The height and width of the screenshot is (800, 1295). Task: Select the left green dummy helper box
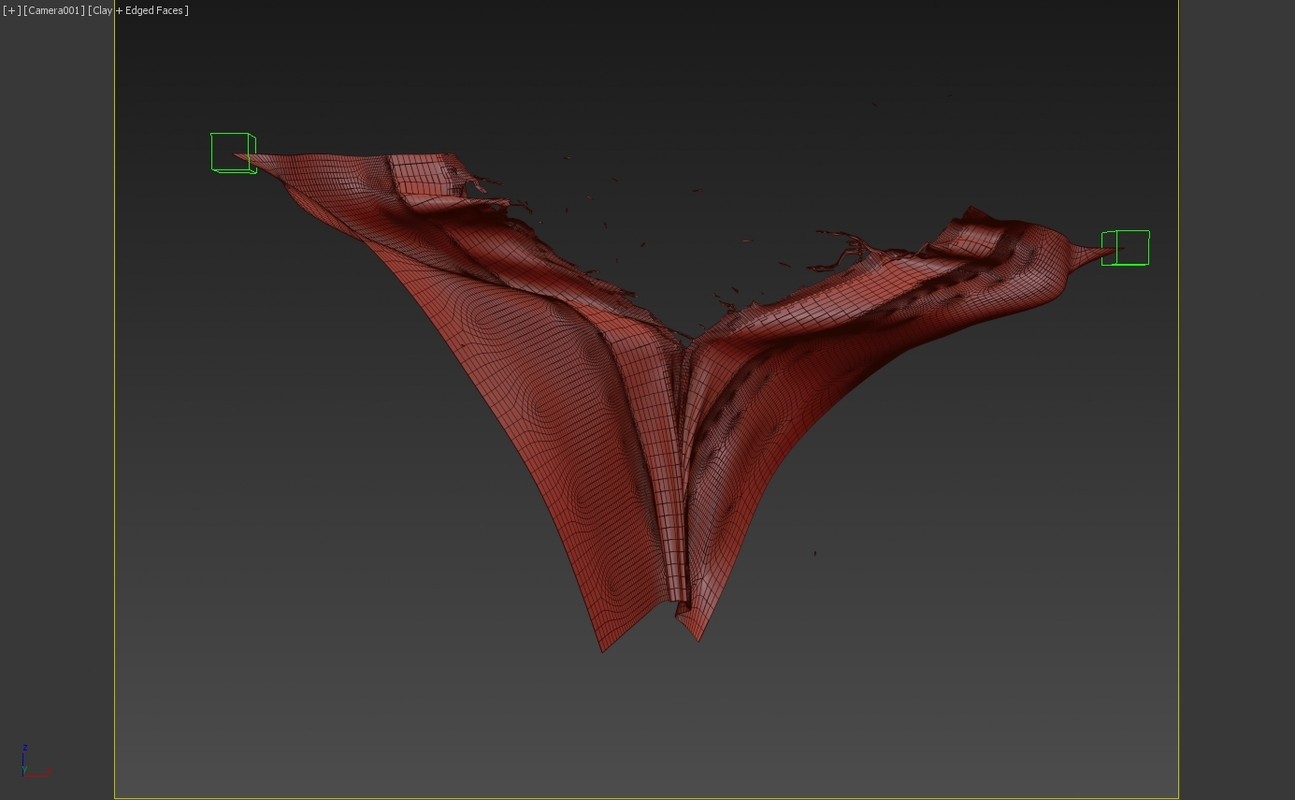(232, 151)
